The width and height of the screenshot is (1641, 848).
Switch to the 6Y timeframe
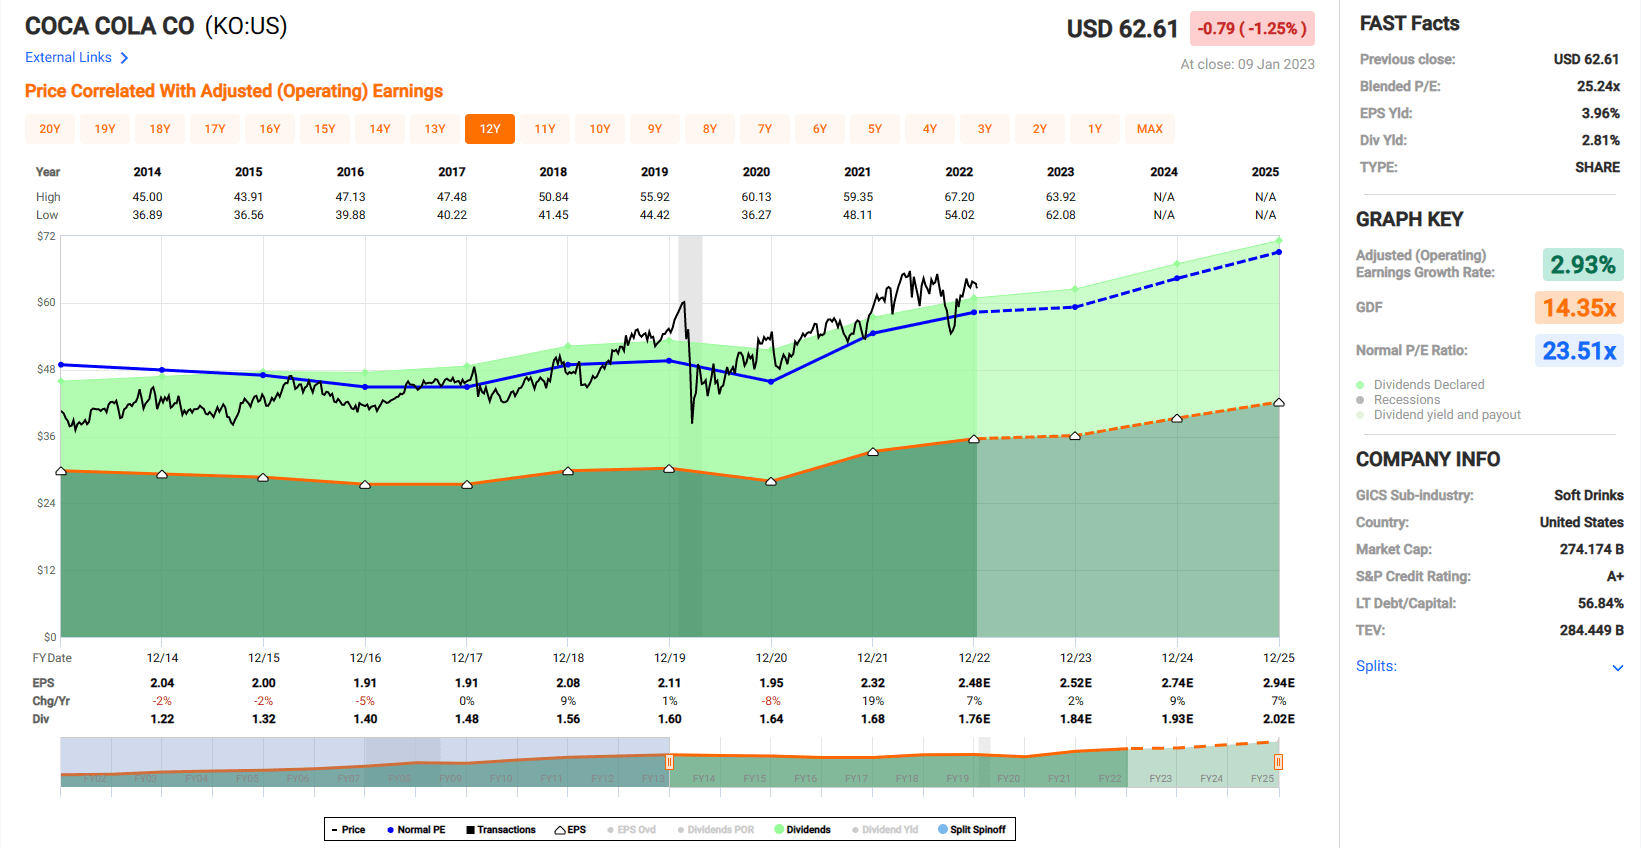[820, 129]
